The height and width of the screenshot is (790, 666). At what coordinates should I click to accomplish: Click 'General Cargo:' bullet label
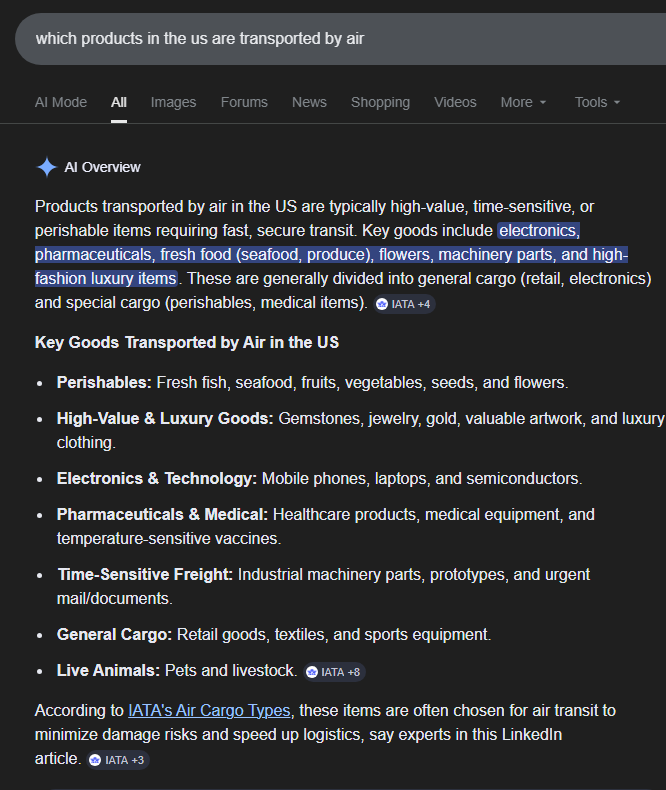pyautogui.click(x=114, y=634)
